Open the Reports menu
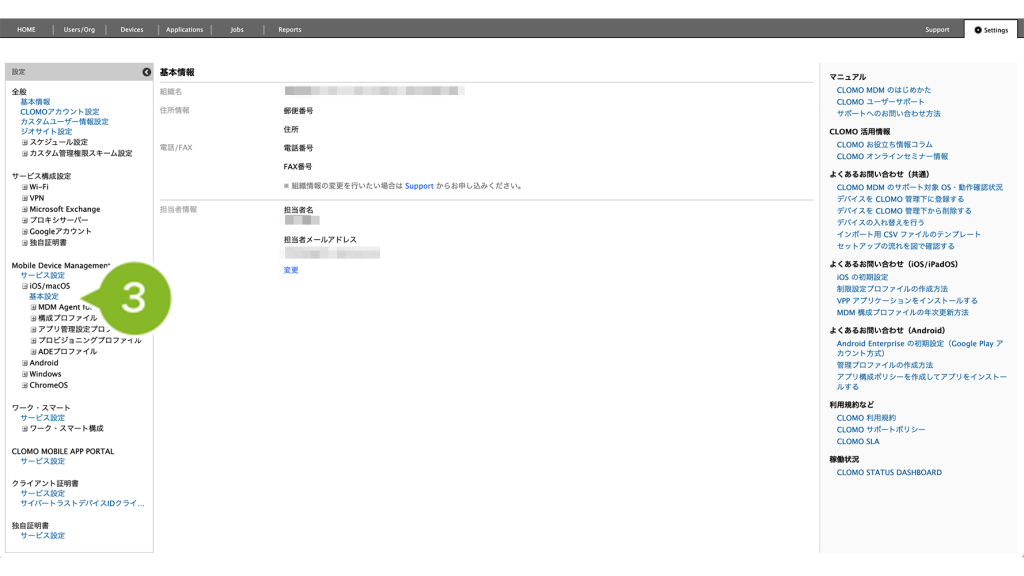 coord(289,30)
